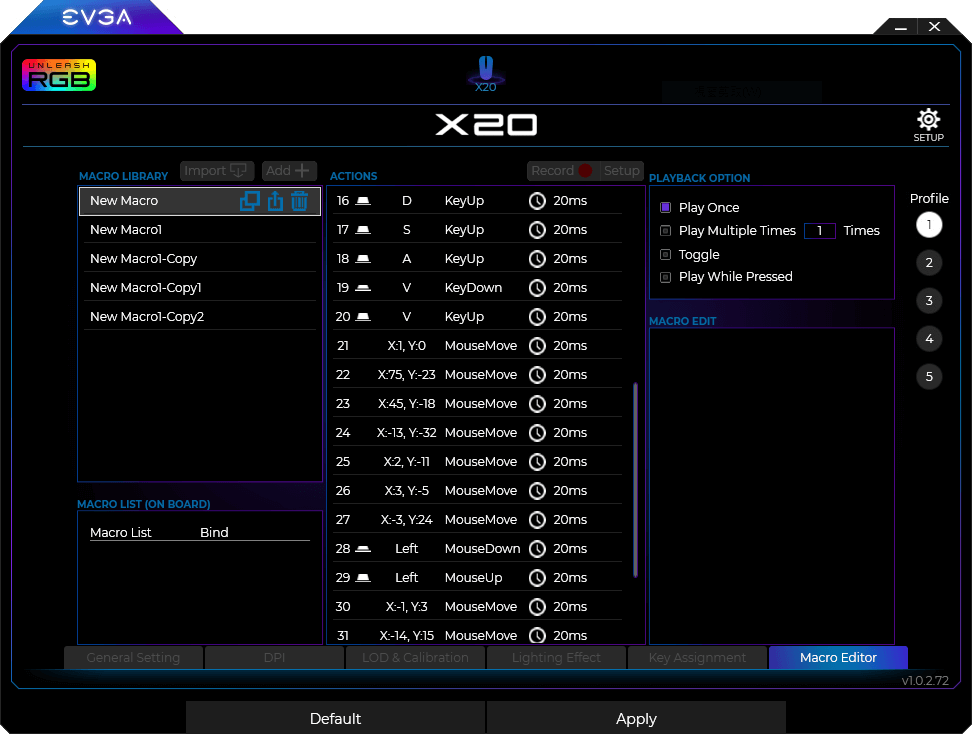Click button icon on row 28 MouseDown
972x734 pixels.
point(363,549)
